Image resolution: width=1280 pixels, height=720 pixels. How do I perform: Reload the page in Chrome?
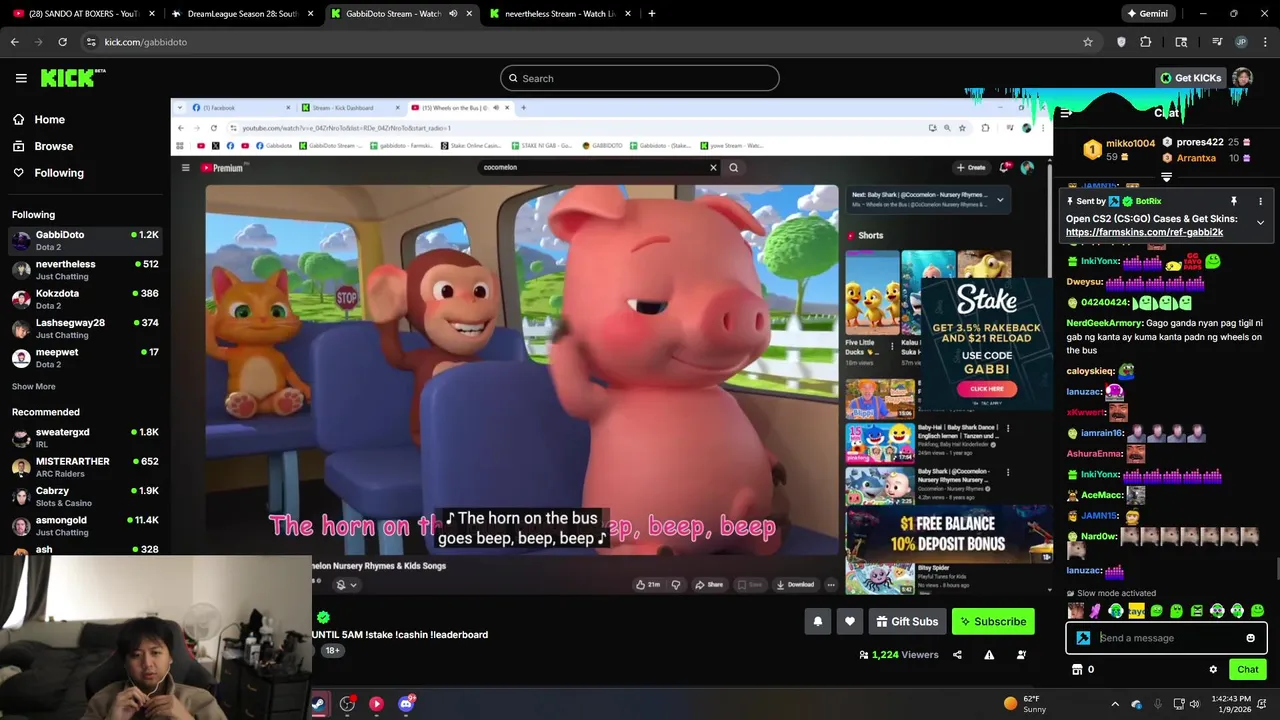(x=62, y=42)
